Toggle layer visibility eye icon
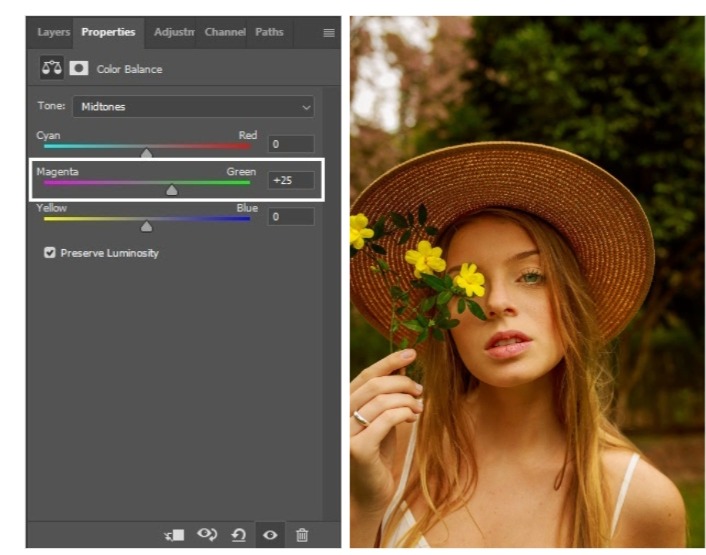Viewport: 706px width, 555px height. (x=269, y=535)
